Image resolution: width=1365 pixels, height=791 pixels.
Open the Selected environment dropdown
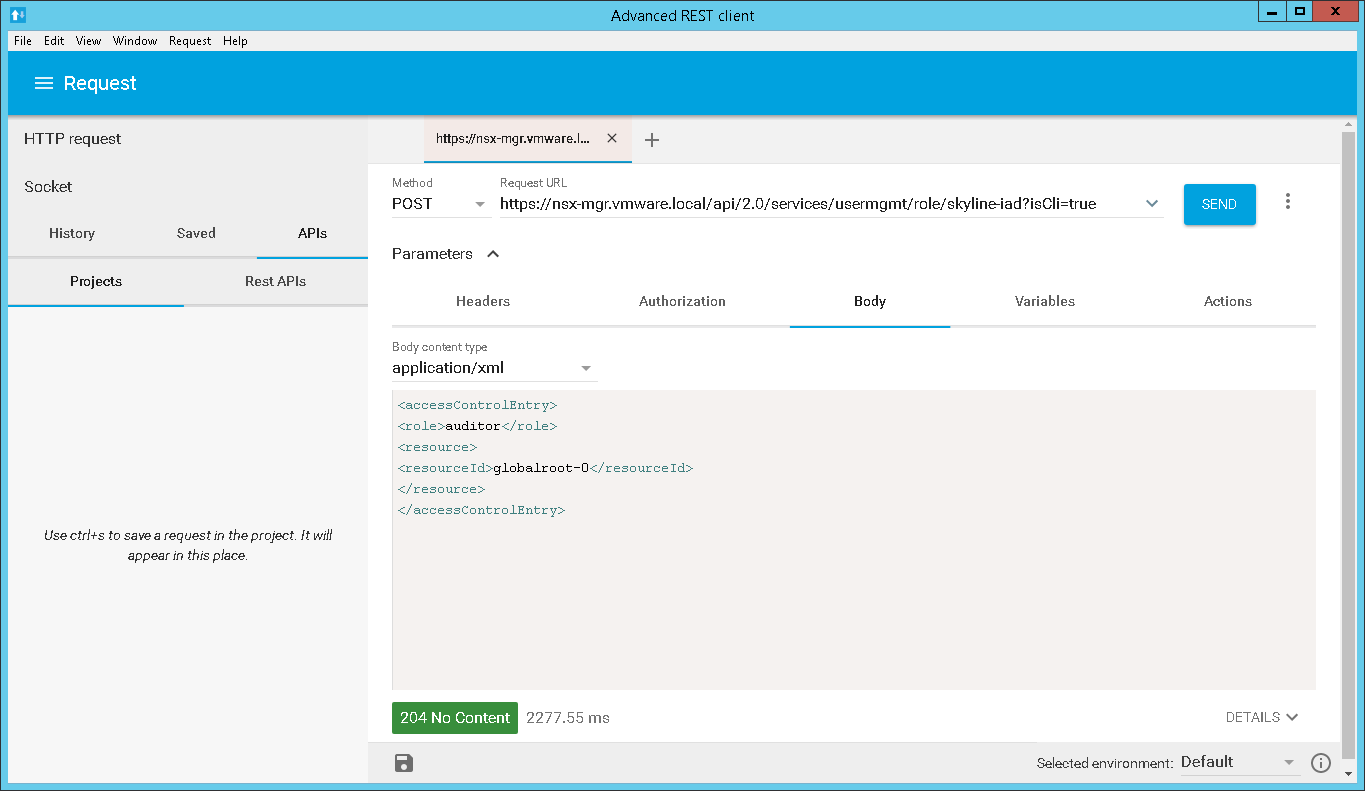pyautogui.click(x=1240, y=762)
